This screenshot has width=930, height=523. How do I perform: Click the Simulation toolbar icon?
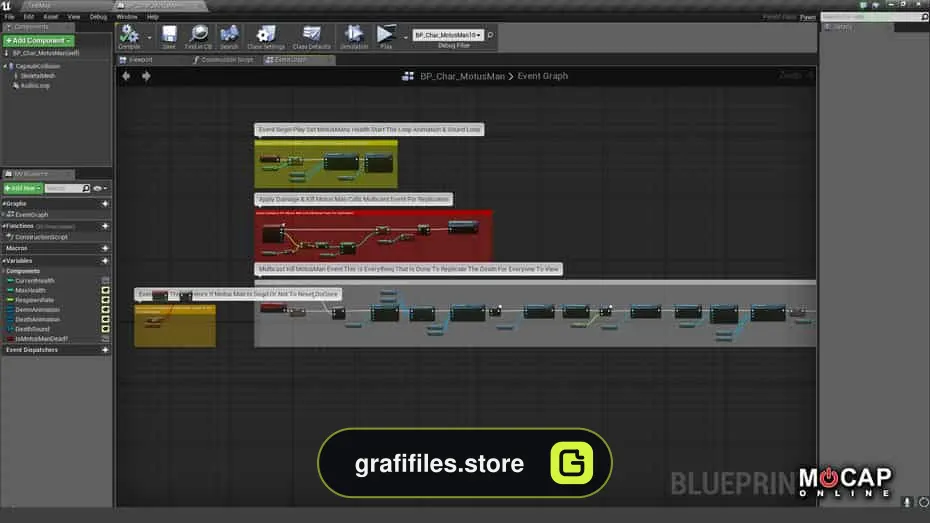tap(354, 37)
